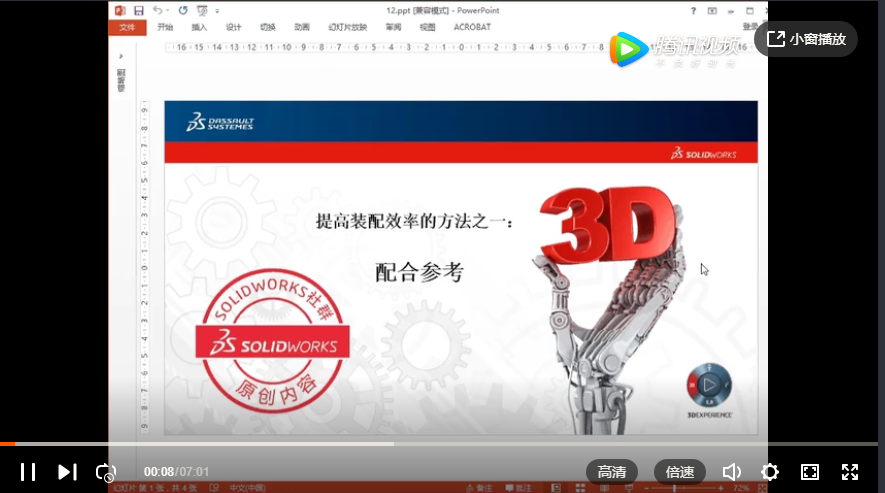Expand the quick access toolbar customize arrow
This screenshot has width=885, height=493.
click(217, 11)
